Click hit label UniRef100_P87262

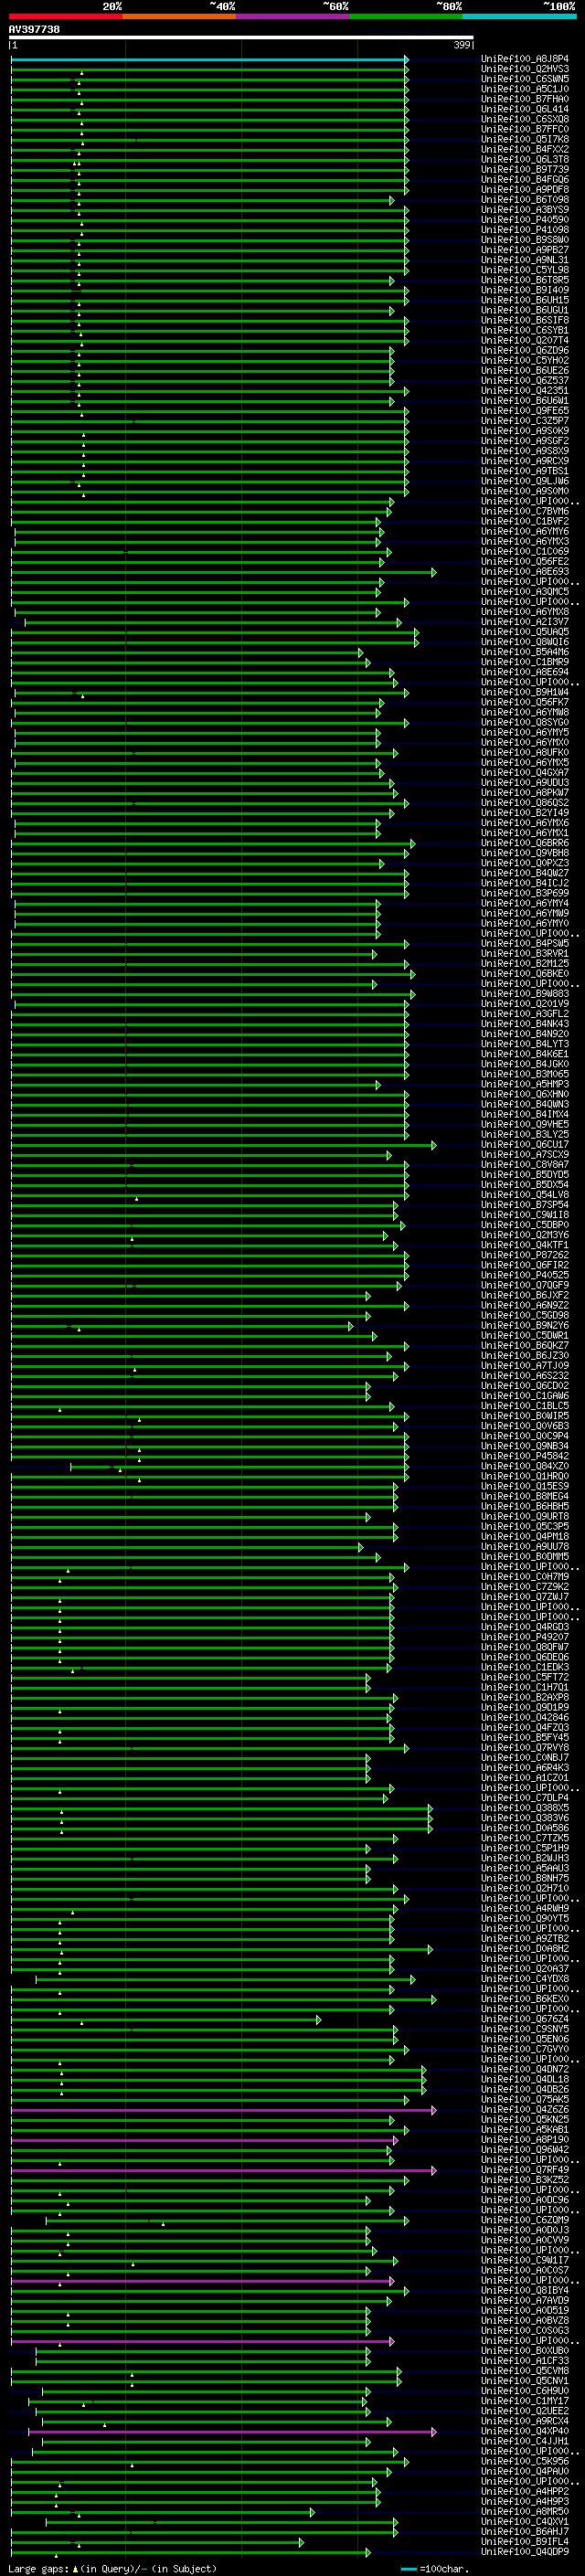click(525, 1256)
